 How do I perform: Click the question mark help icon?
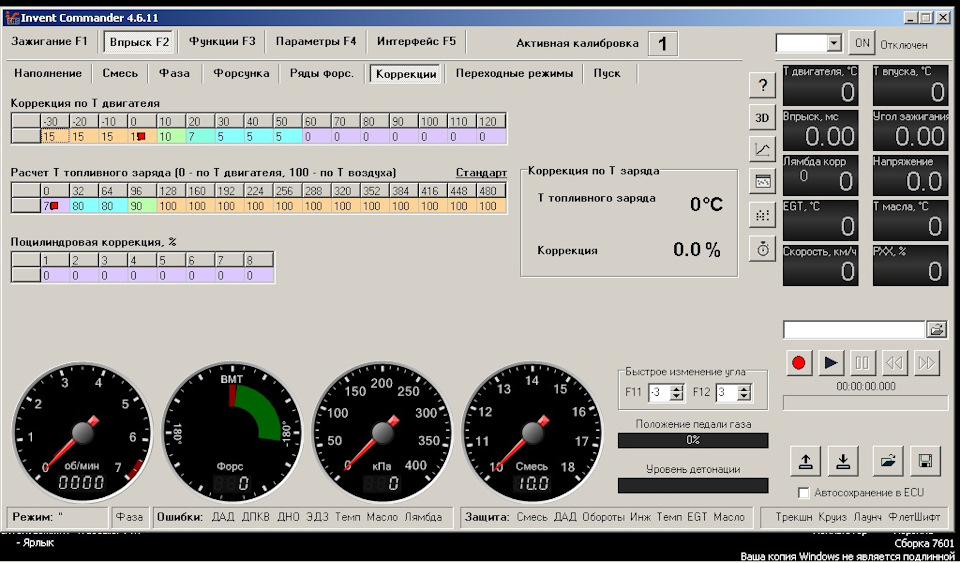pyautogui.click(x=762, y=86)
